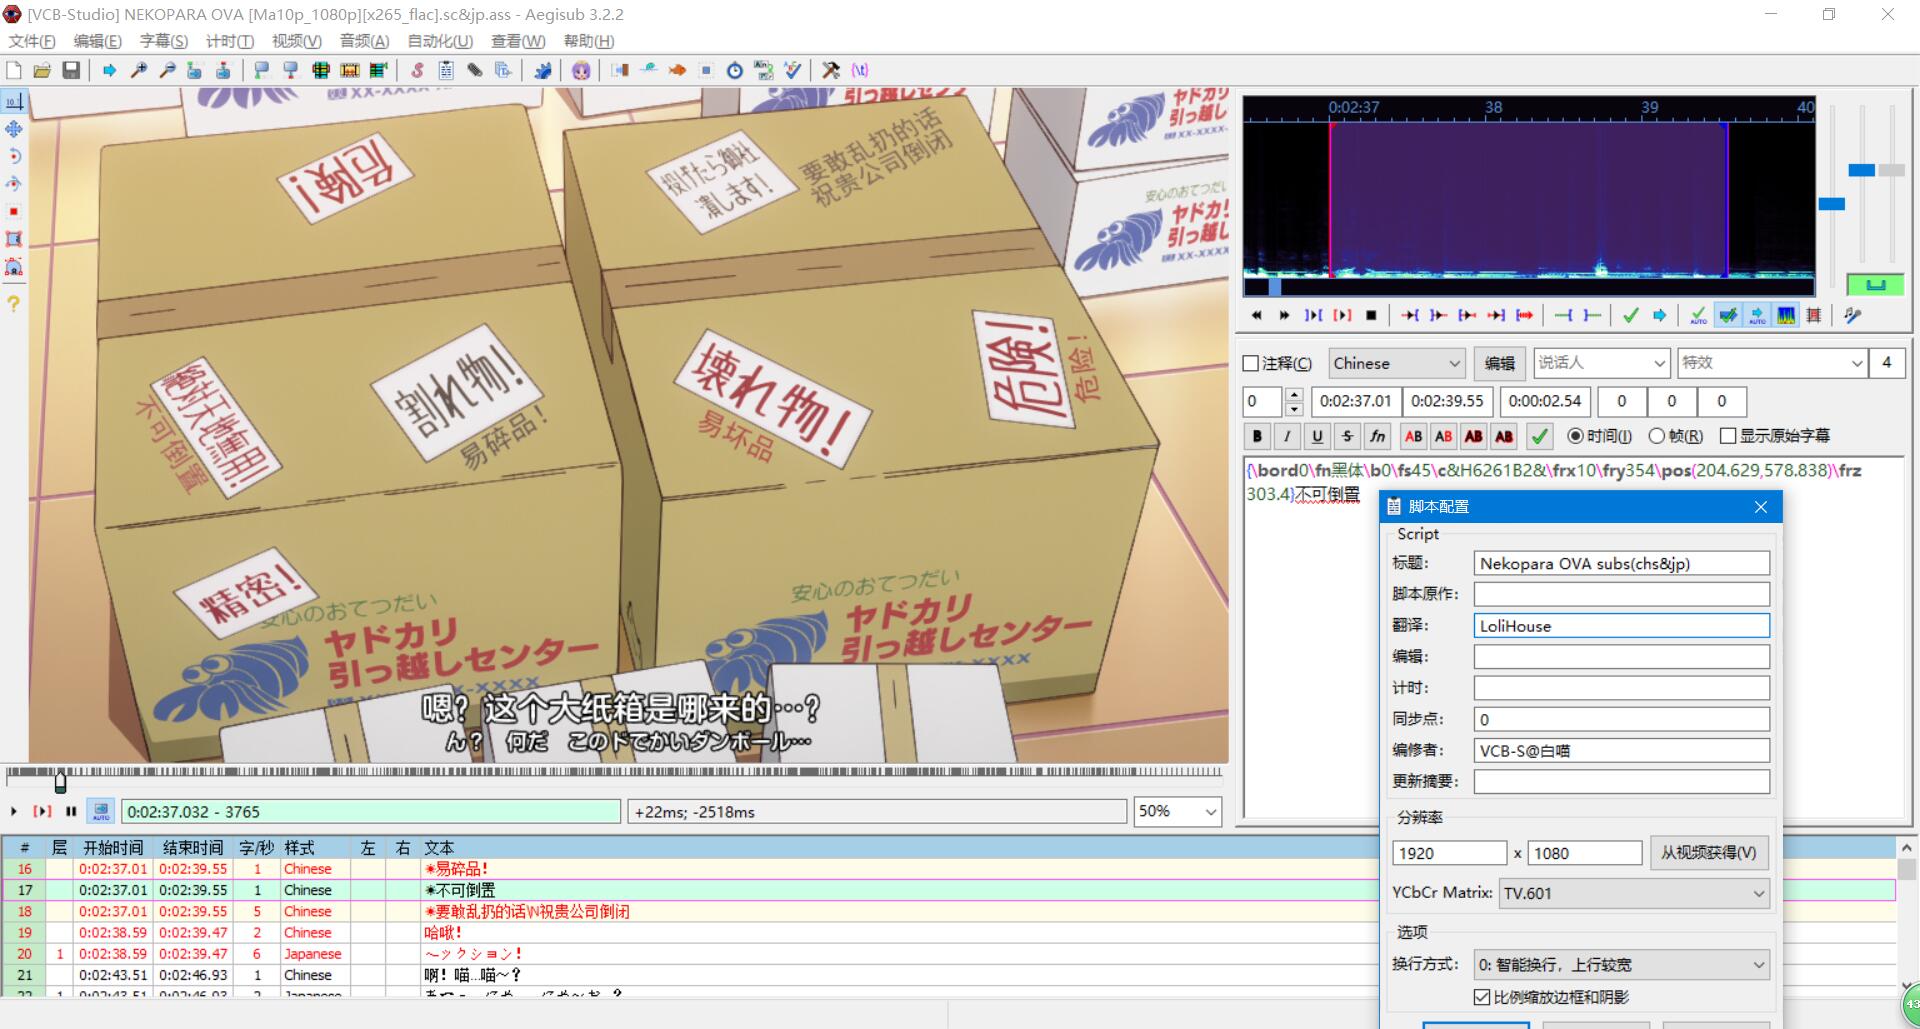
Task: Select the 帧(R) frame radio button
Action: [1657, 436]
